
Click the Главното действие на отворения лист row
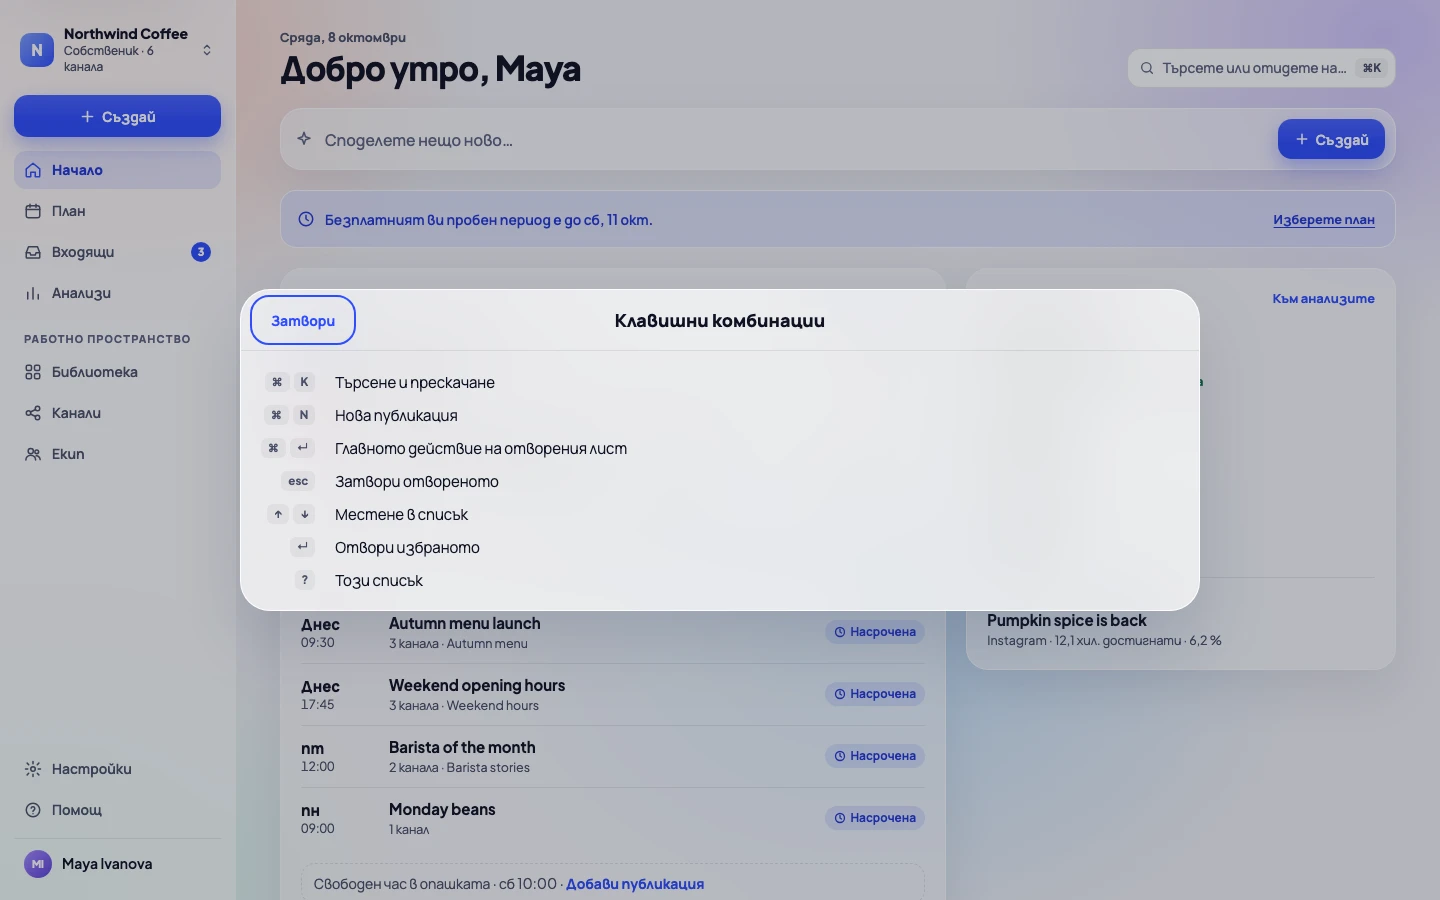(720, 448)
